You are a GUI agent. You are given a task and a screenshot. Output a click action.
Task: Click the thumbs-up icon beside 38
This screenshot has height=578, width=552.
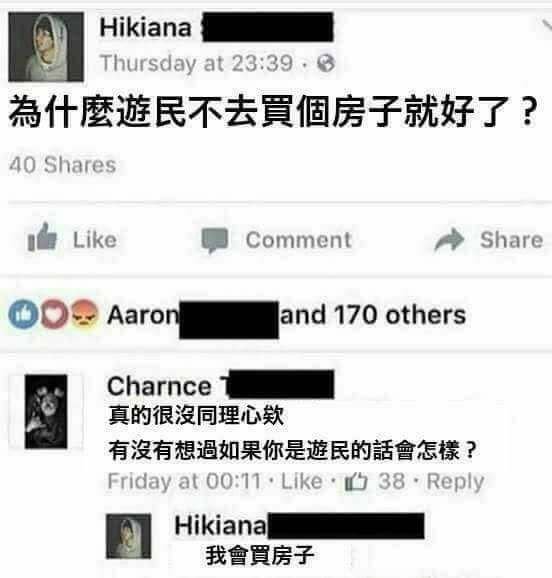[356, 482]
